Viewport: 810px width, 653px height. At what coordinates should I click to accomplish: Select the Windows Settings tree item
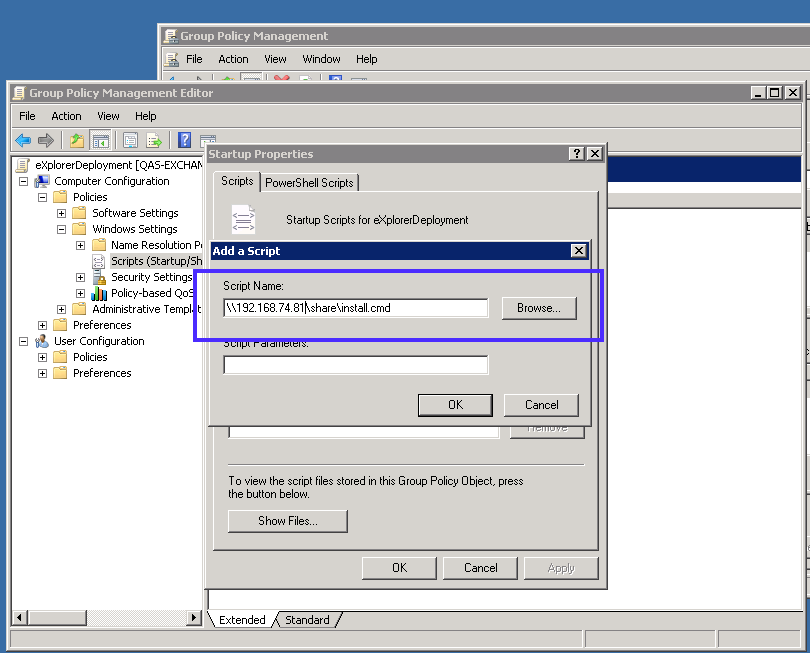click(135, 229)
